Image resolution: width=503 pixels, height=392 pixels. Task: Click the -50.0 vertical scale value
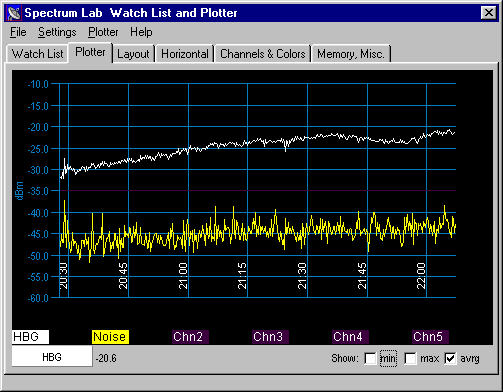click(x=38, y=256)
